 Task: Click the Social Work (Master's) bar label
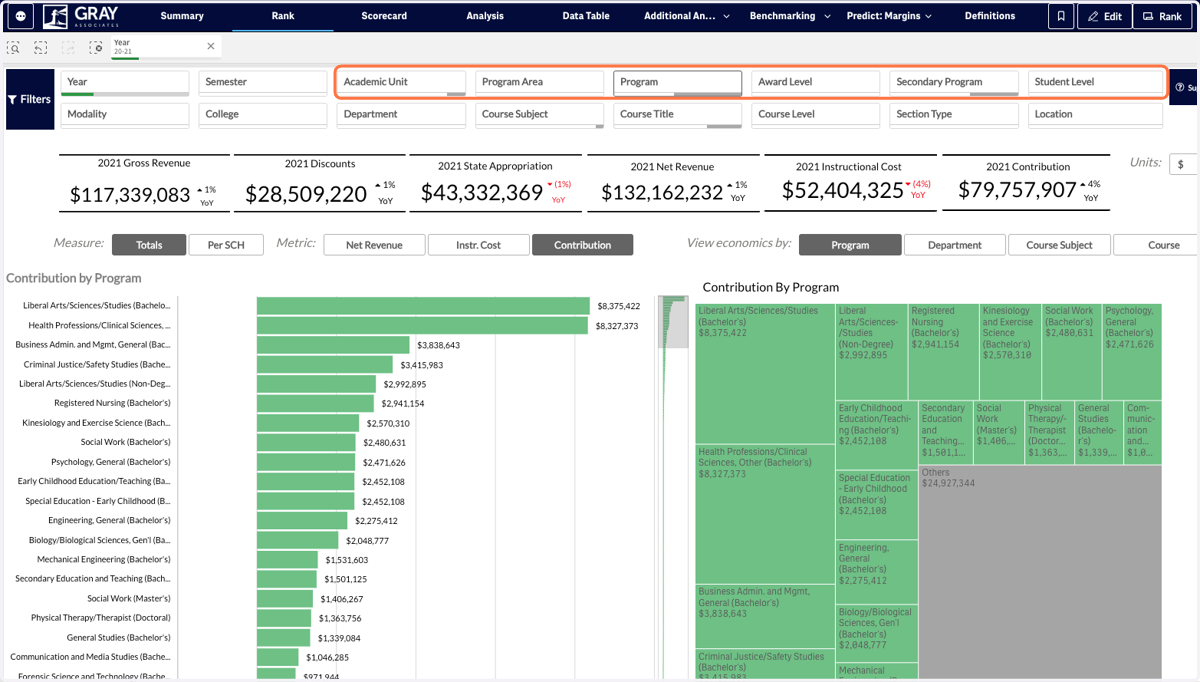click(129, 598)
